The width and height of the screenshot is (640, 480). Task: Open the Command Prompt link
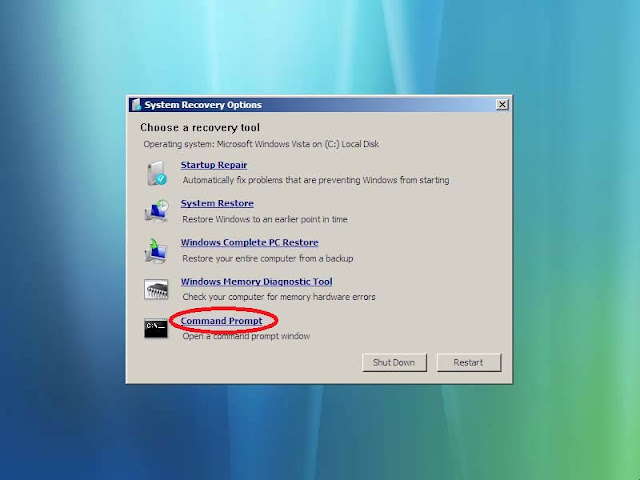click(x=222, y=321)
